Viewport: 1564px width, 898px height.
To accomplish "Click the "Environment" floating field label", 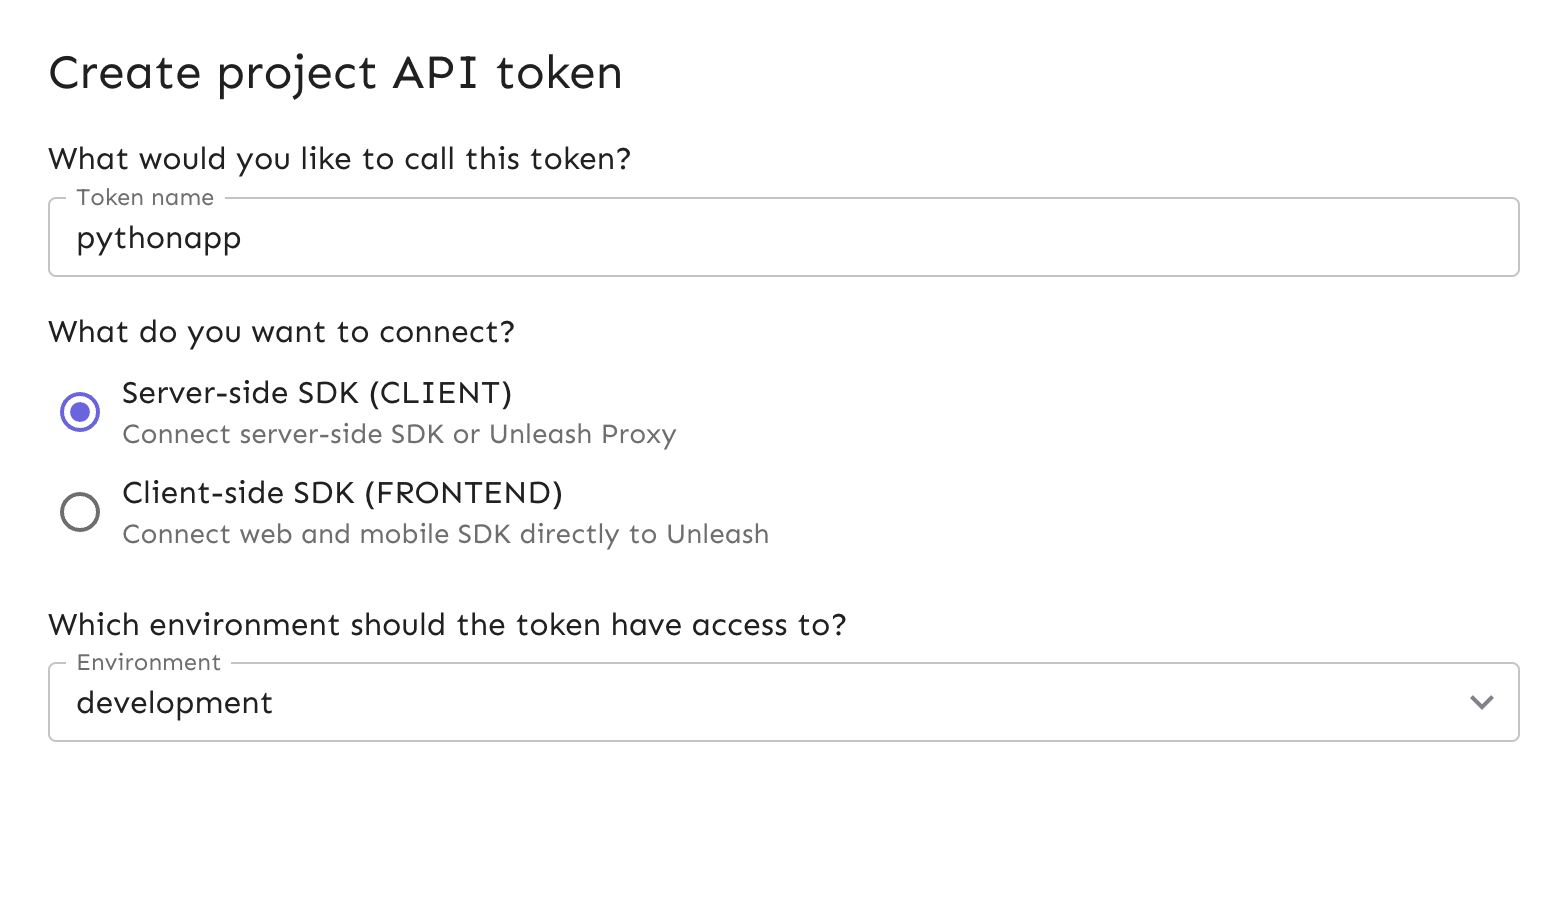I will tap(148, 663).
